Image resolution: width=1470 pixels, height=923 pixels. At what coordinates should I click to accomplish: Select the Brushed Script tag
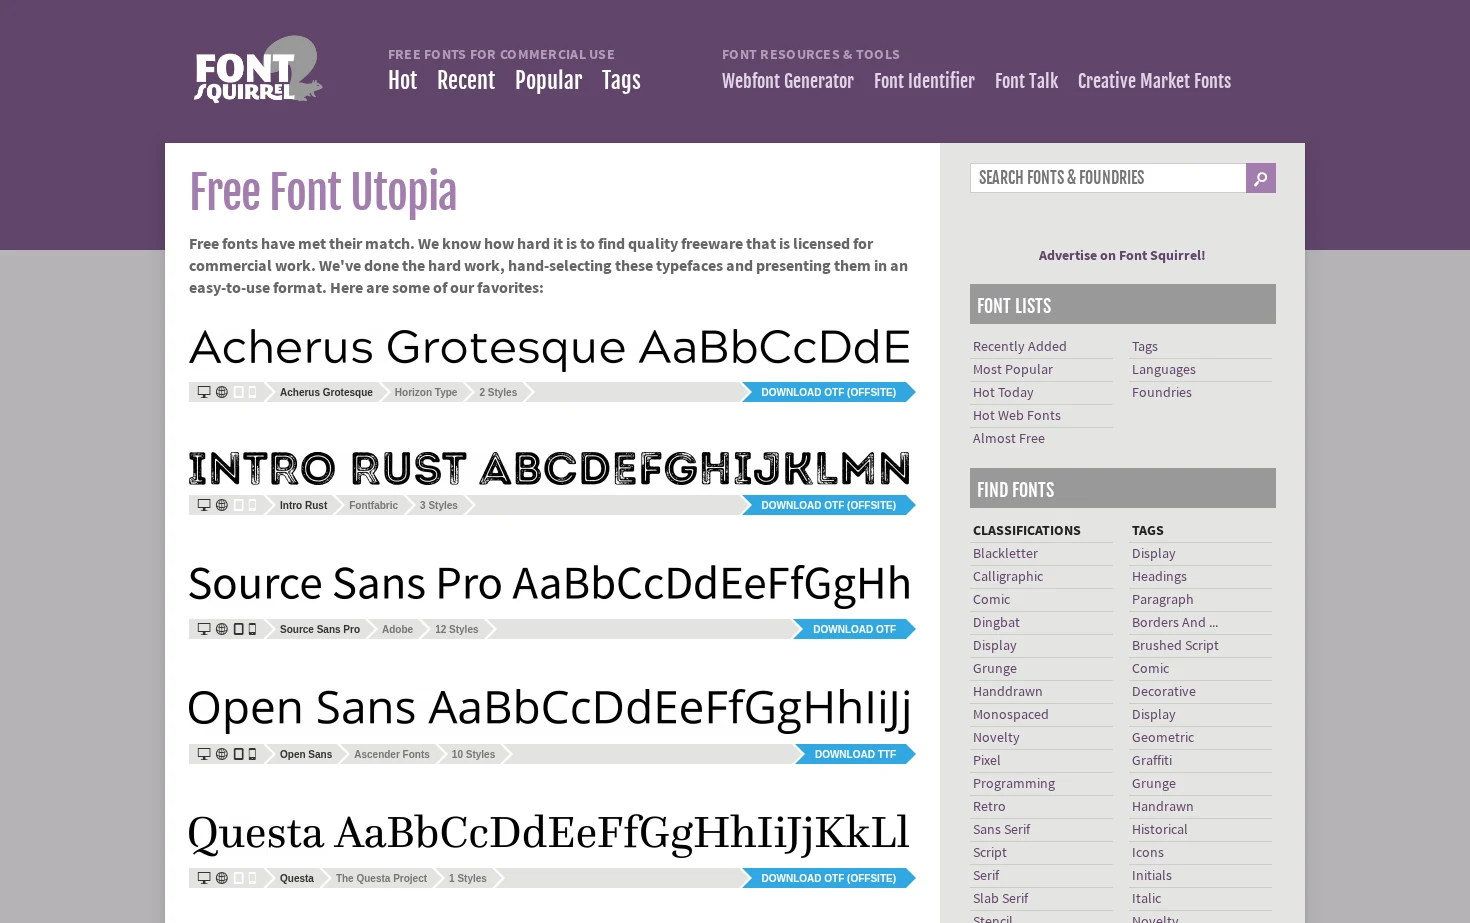point(1176,645)
